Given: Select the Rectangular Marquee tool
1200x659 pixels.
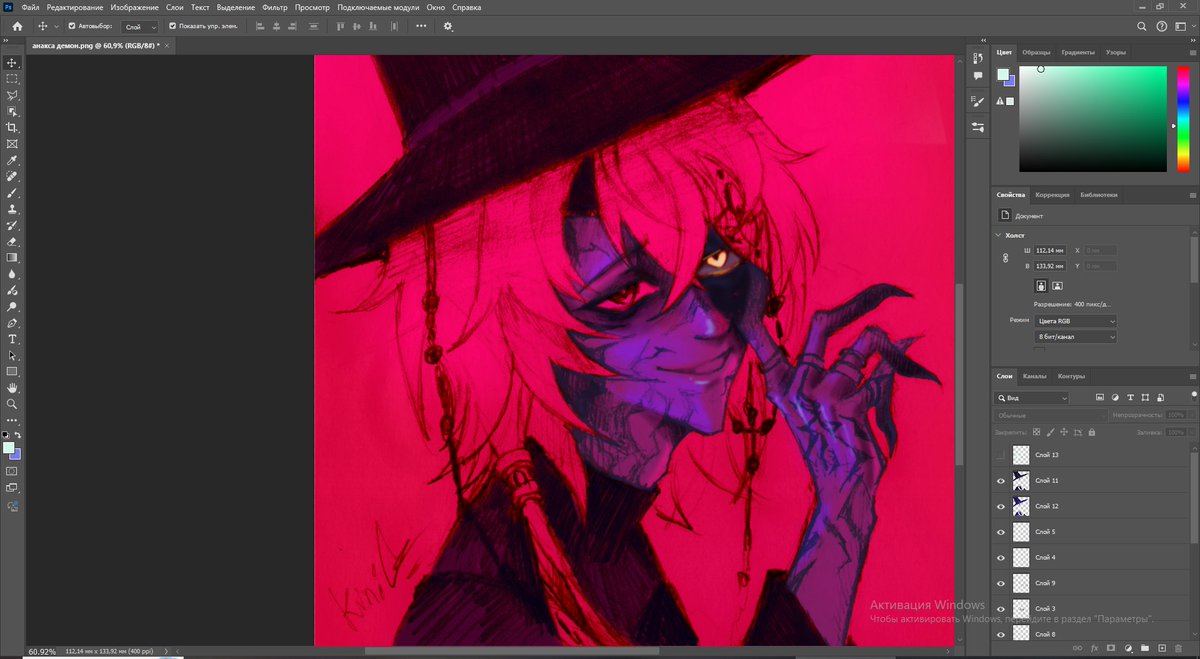Looking at the screenshot, I should point(12,78).
